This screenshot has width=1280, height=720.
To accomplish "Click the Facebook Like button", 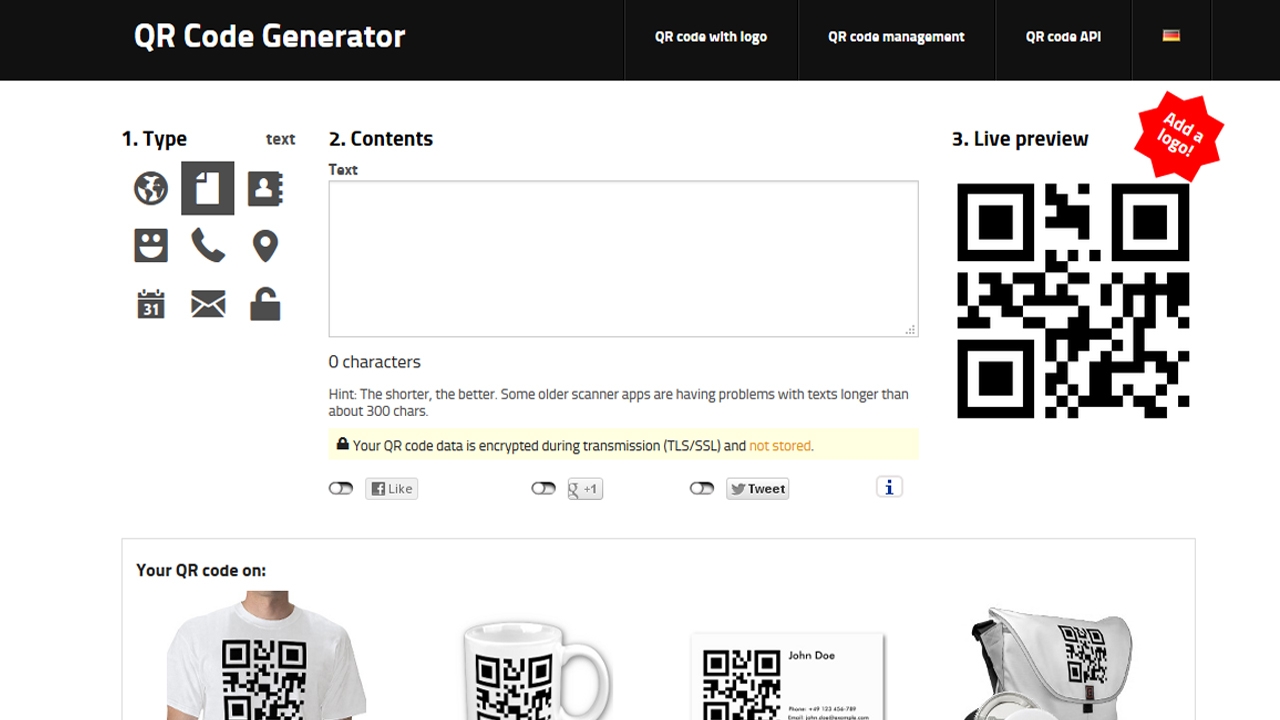I will click(391, 489).
